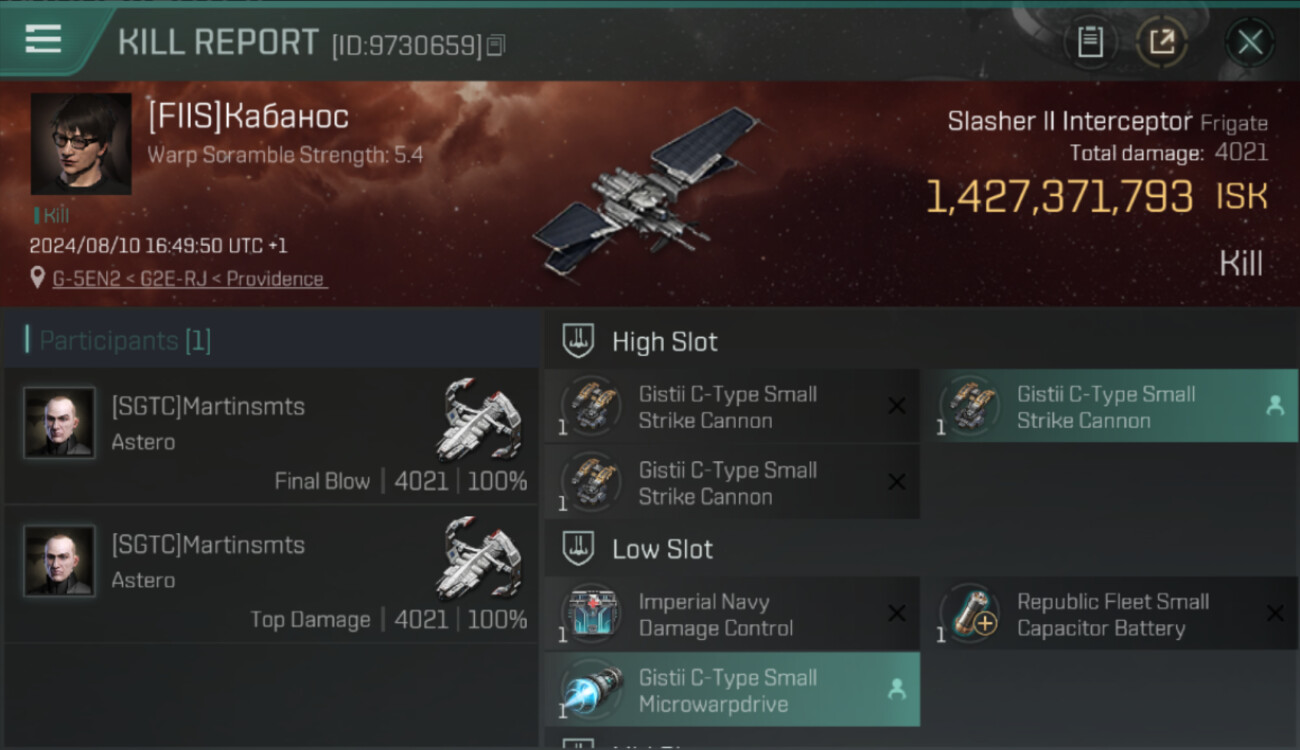Open Кабанос pilot portrait
Viewport: 1300px width, 750px height.
click(81, 144)
